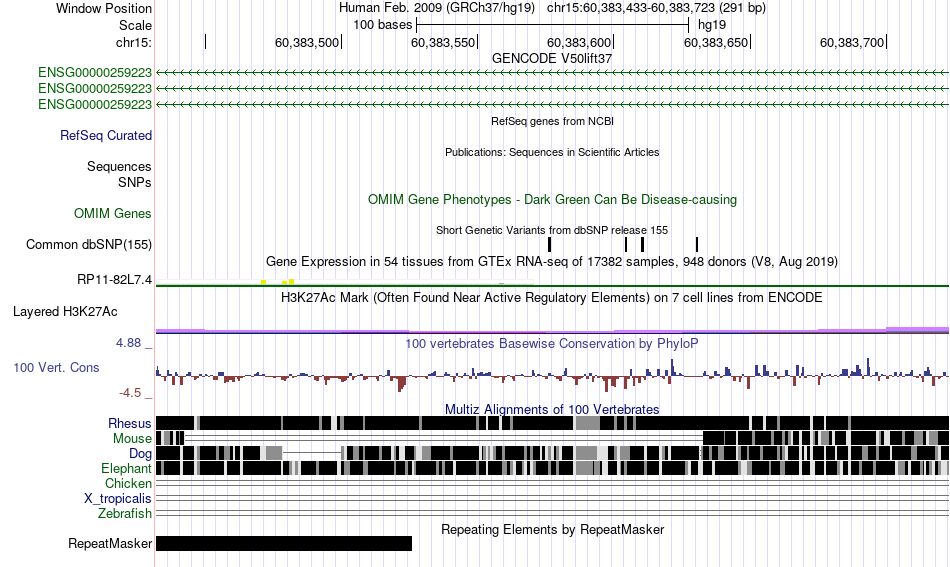Click the RepeatMasker track label
This screenshot has height=567, width=950.
pyautogui.click(x=110, y=543)
